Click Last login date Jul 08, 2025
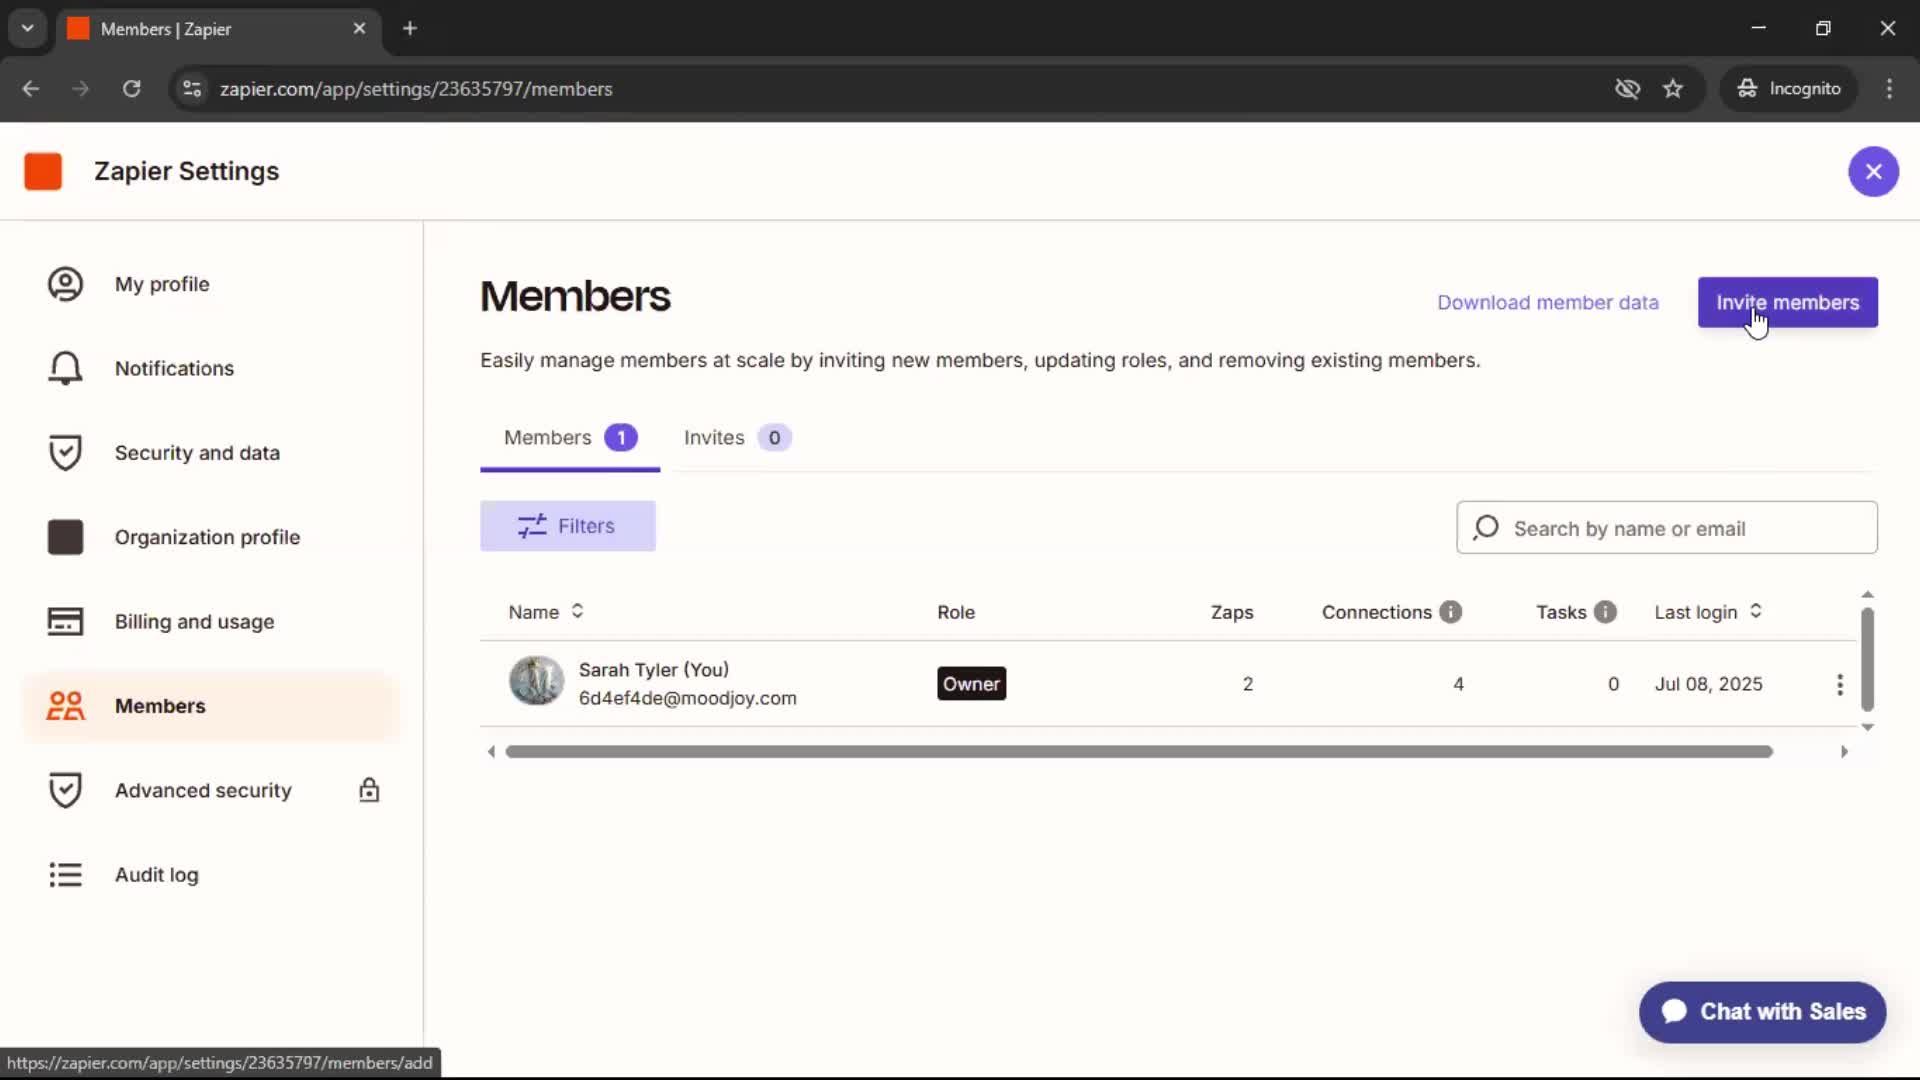 [1708, 684]
